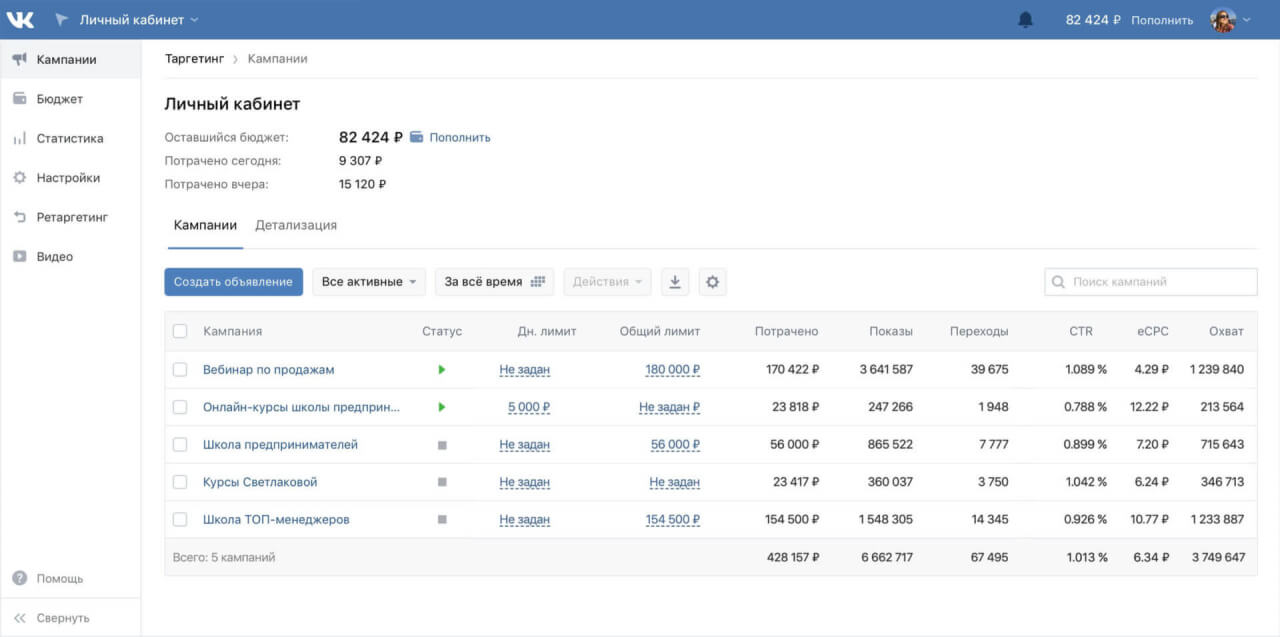Screen dimensions: 1280x637
Task: Collapse the sidebar with Свернуть
Action: click(x=62, y=618)
